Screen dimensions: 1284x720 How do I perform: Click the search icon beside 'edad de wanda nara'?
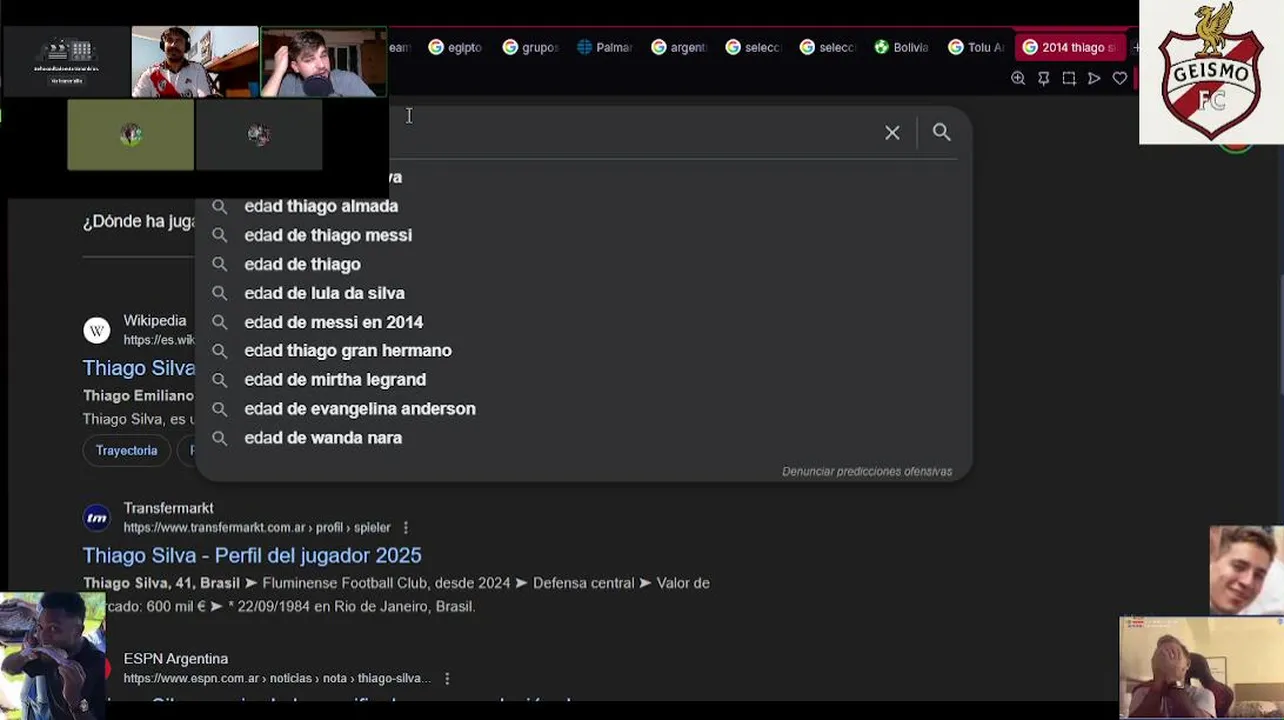pos(219,437)
